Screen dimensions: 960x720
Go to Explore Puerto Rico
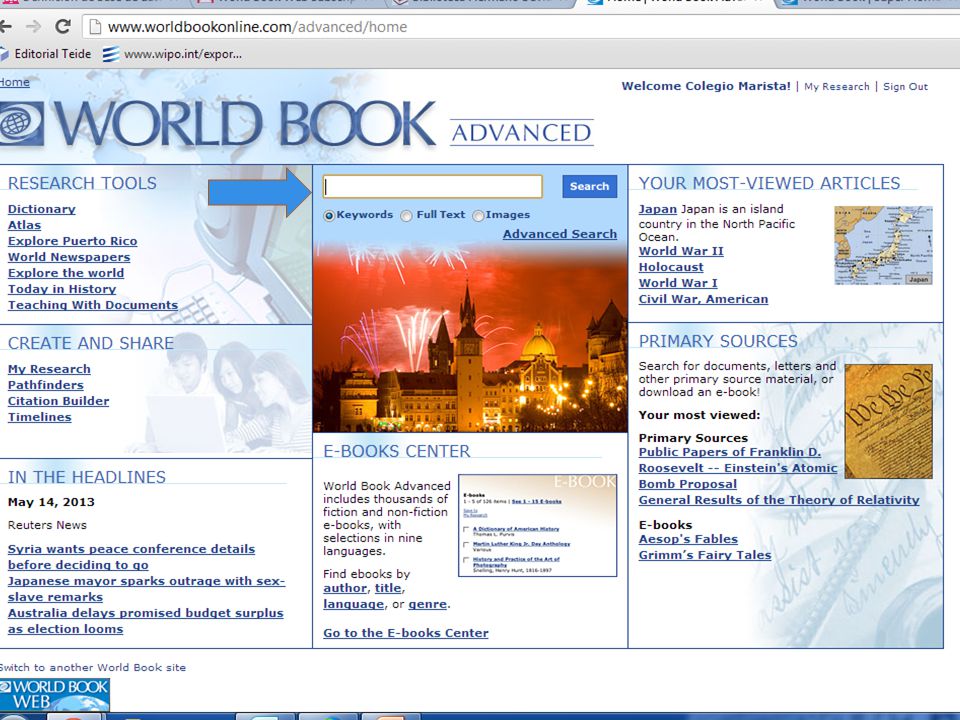click(72, 241)
